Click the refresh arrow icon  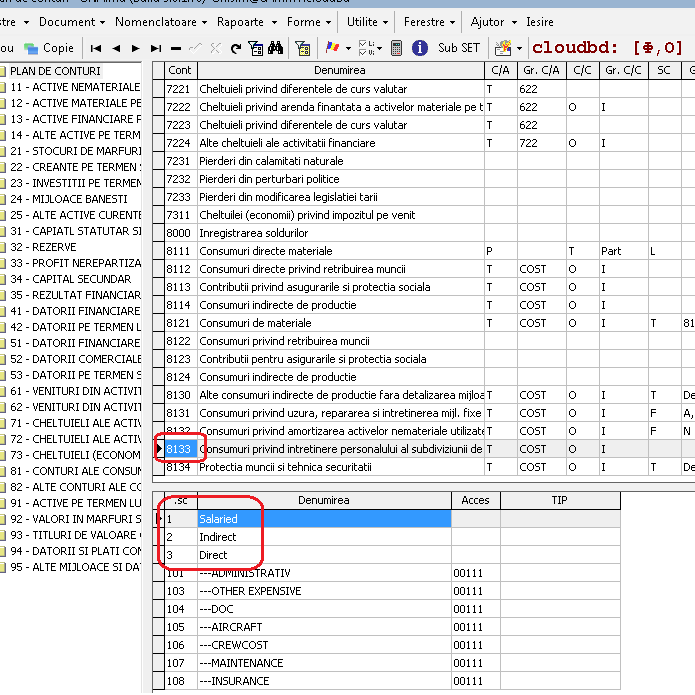click(x=236, y=48)
